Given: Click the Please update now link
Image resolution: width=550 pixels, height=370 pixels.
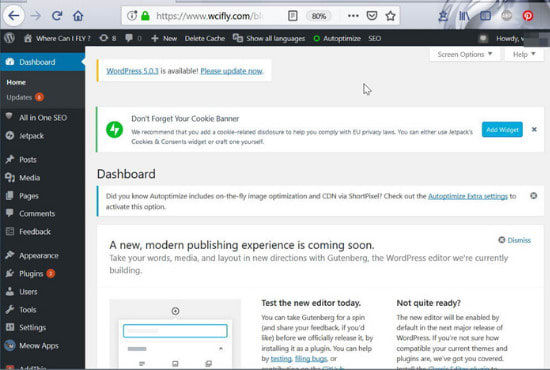Looking at the screenshot, I should [x=232, y=71].
